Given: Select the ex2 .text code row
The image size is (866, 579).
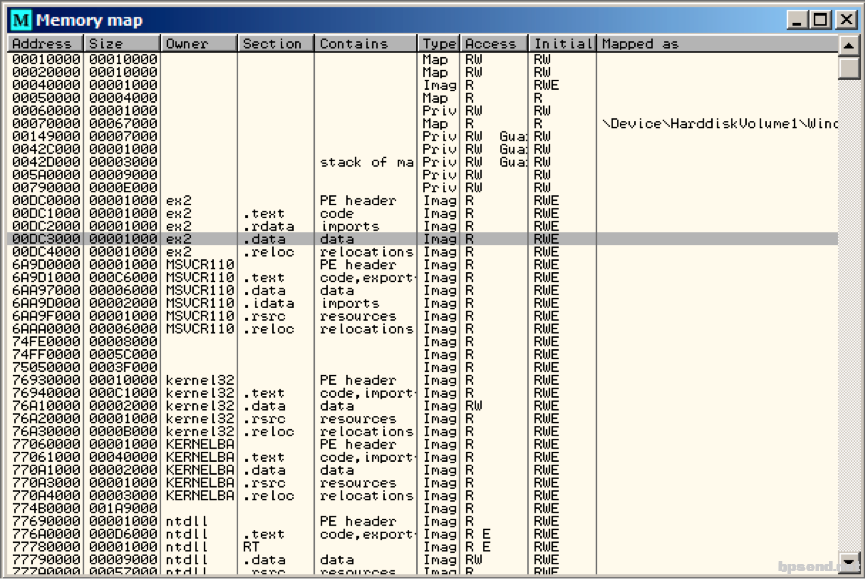Looking at the screenshot, I should point(423,214).
